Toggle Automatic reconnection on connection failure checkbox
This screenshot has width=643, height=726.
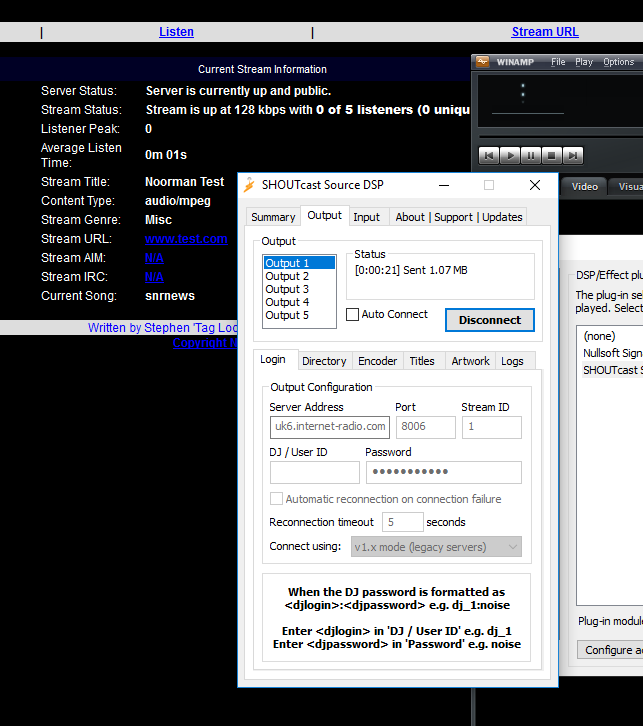click(x=277, y=499)
